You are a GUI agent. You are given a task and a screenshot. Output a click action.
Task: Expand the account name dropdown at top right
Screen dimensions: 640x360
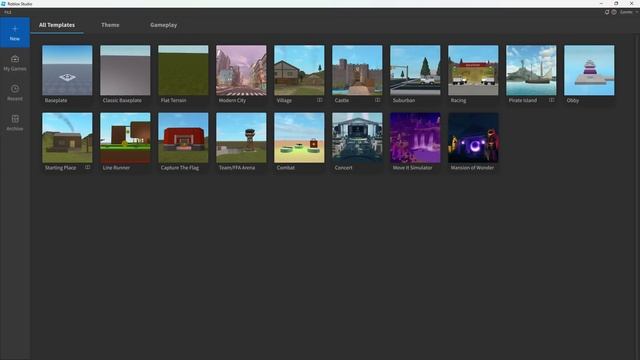(x=629, y=12)
